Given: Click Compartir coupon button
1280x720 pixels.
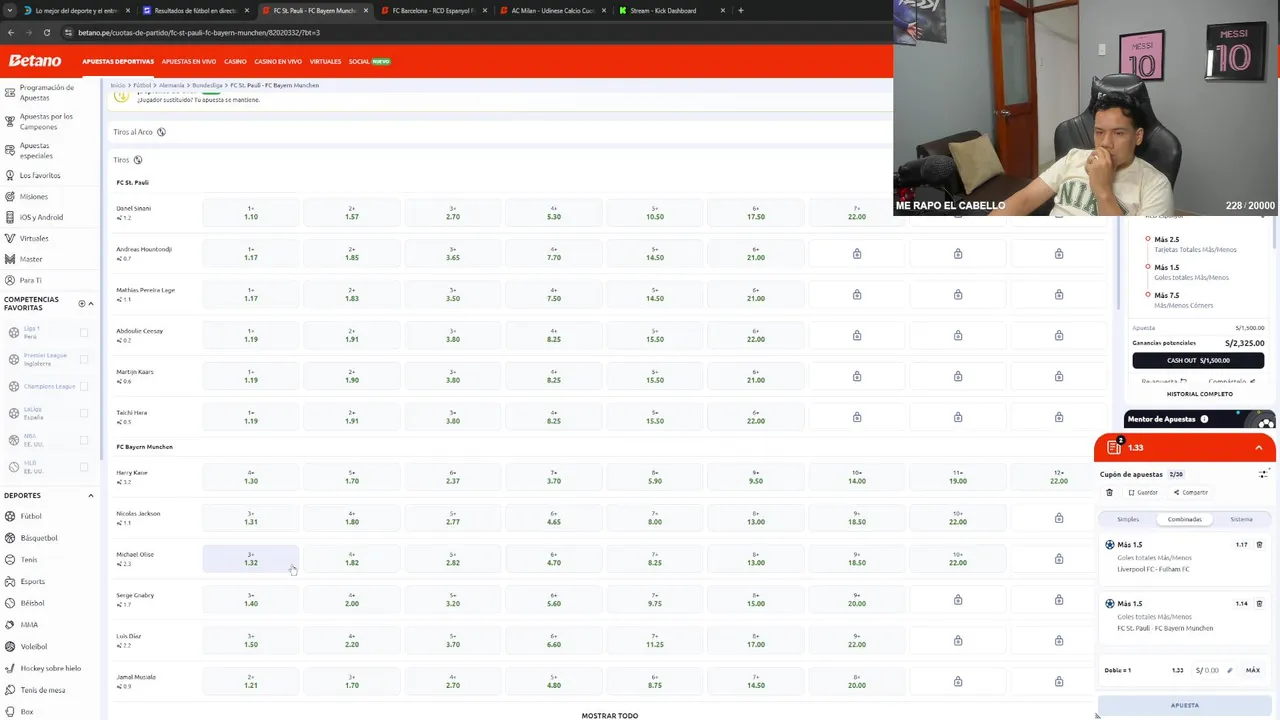Looking at the screenshot, I should (1191, 492).
